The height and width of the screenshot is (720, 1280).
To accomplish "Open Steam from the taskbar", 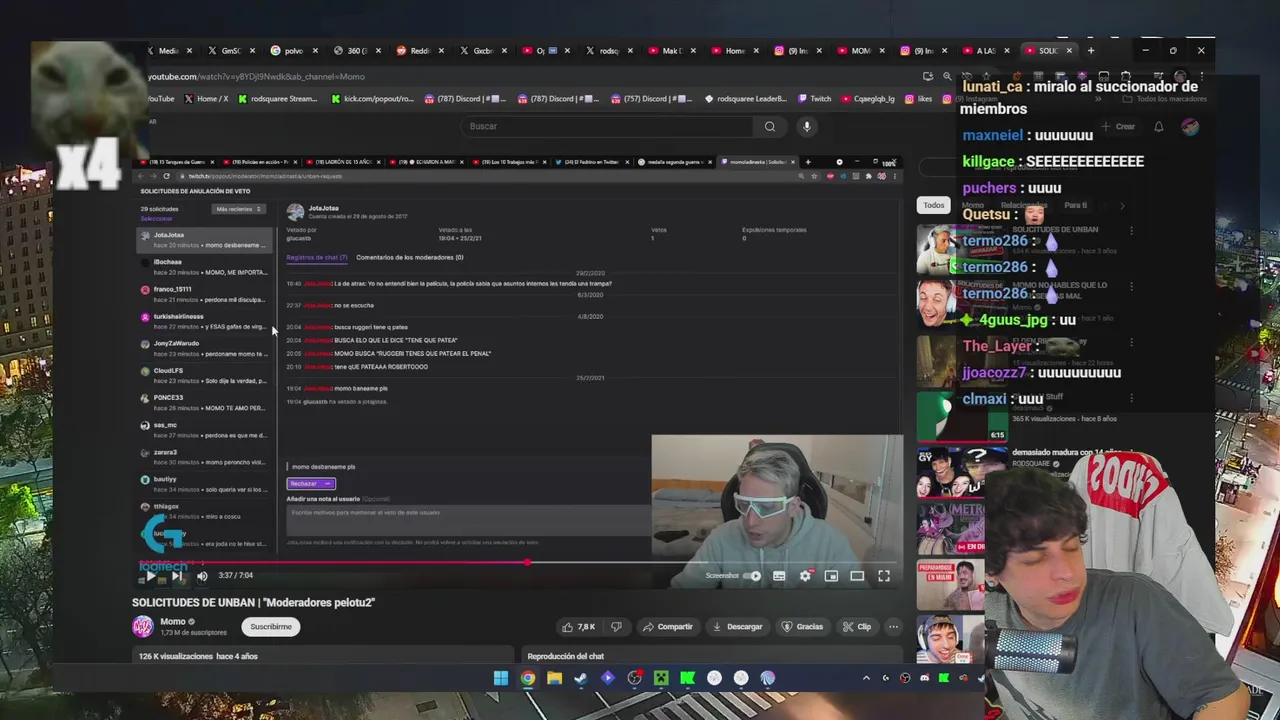I will pos(581,678).
